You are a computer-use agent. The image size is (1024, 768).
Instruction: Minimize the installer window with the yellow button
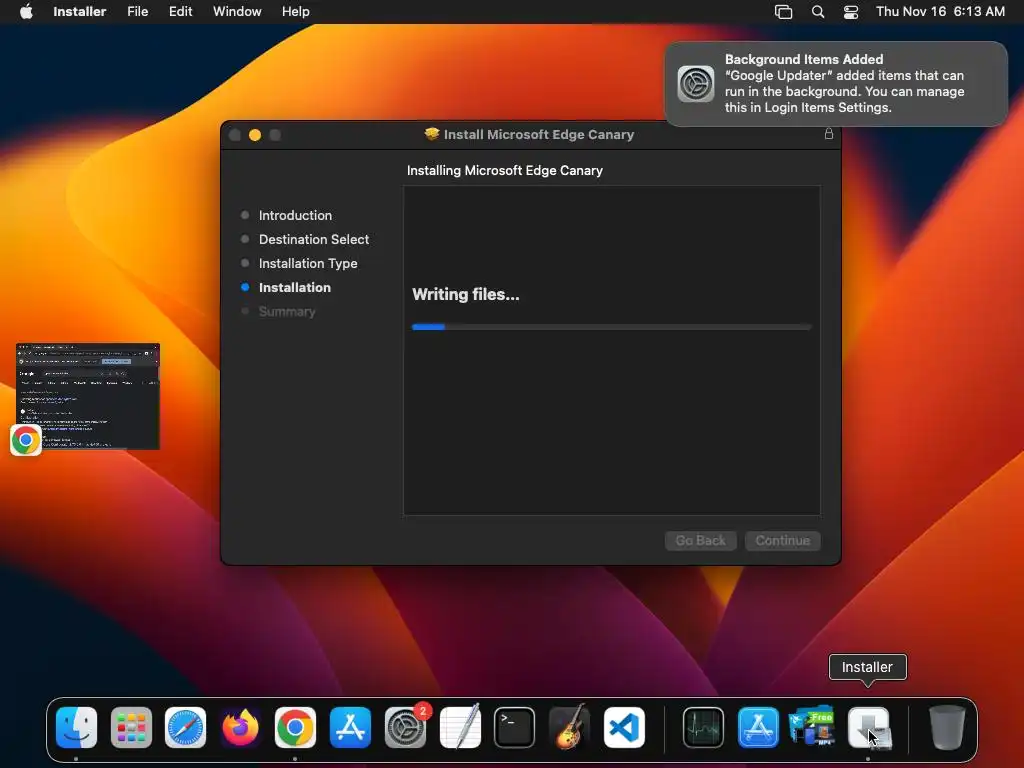pos(255,135)
